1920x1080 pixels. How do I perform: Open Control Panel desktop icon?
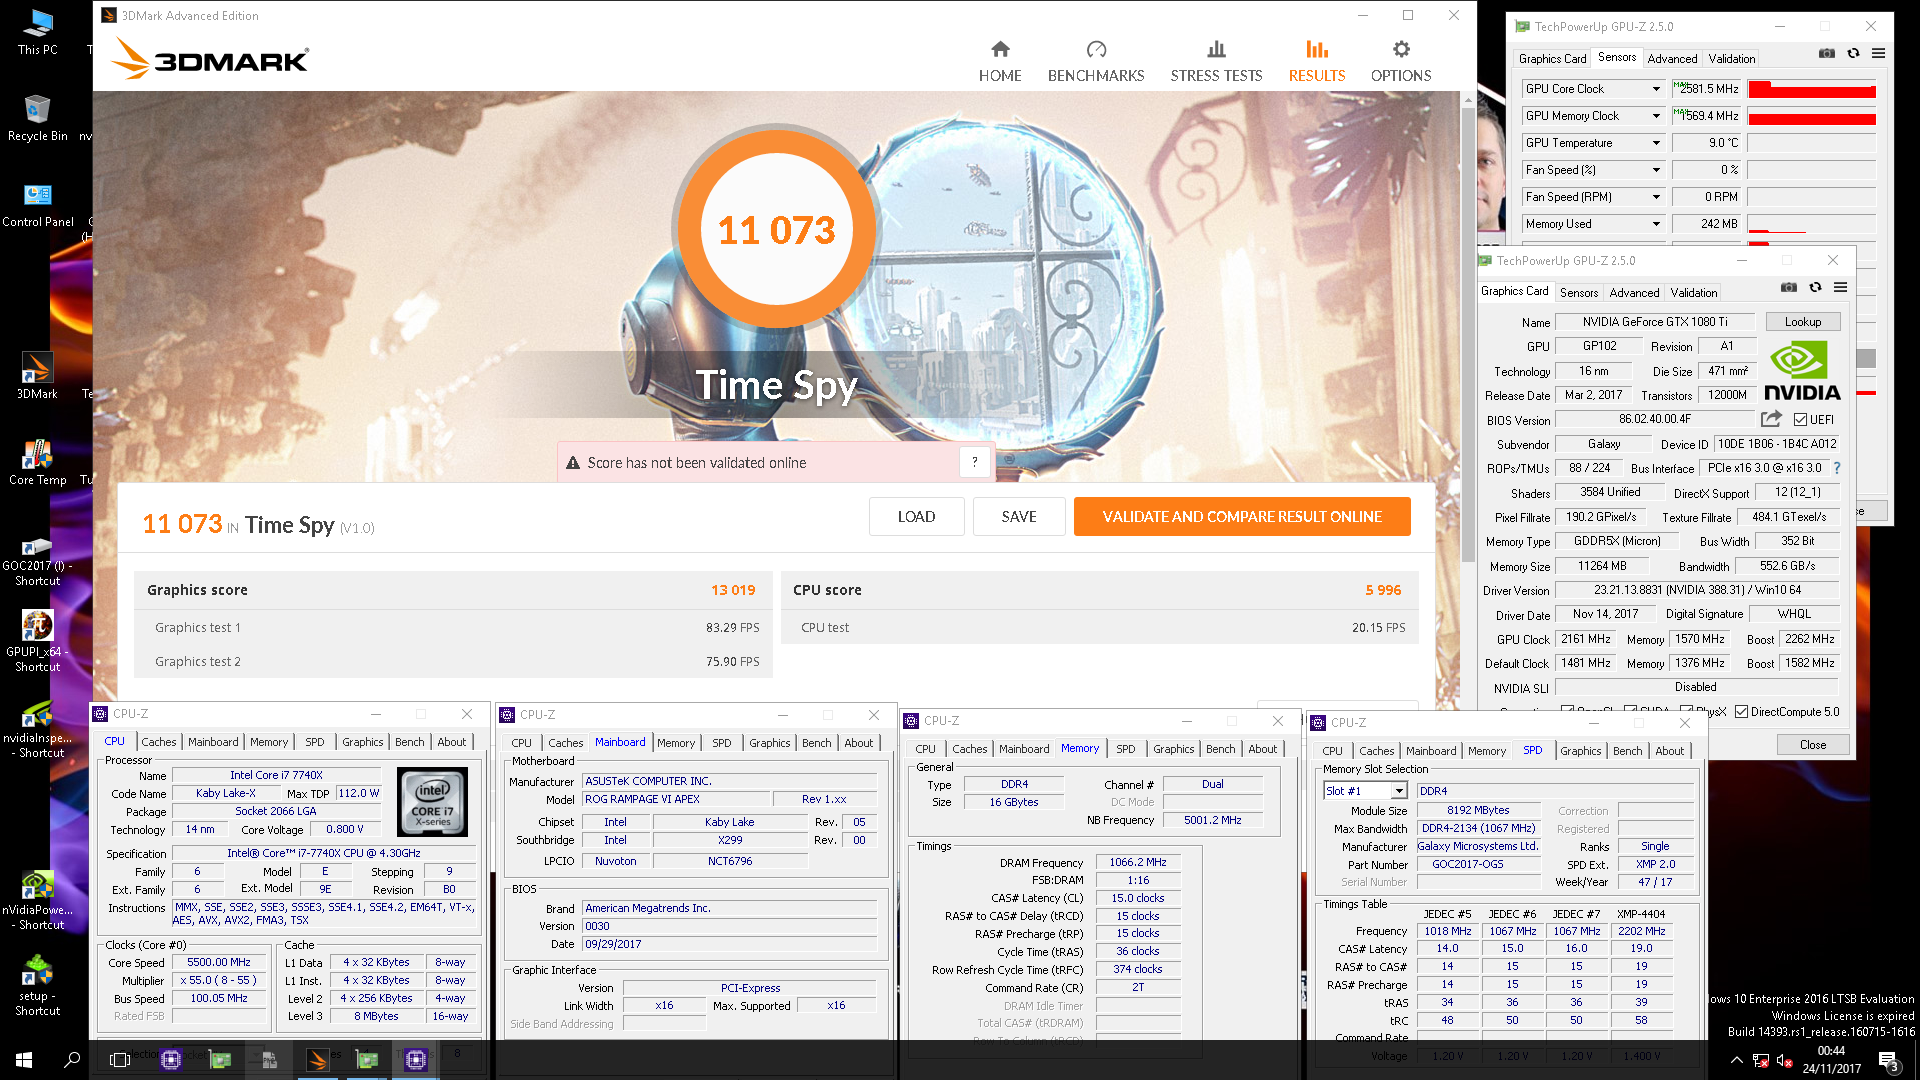[37, 204]
